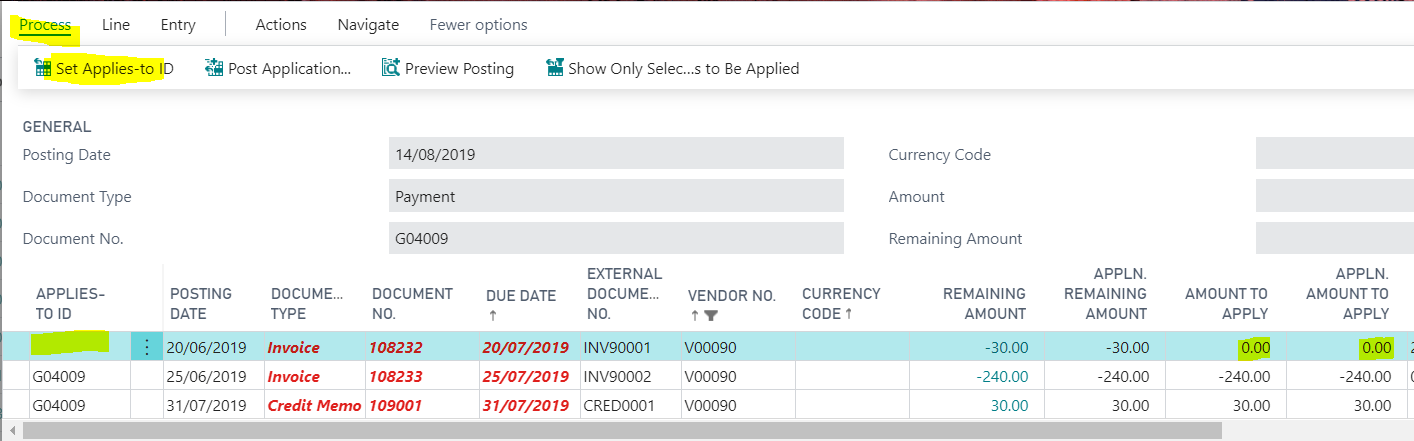Screen dimensions: 1414x441
Task: Open the Entry menu
Action: pyautogui.click(x=178, y=25)
